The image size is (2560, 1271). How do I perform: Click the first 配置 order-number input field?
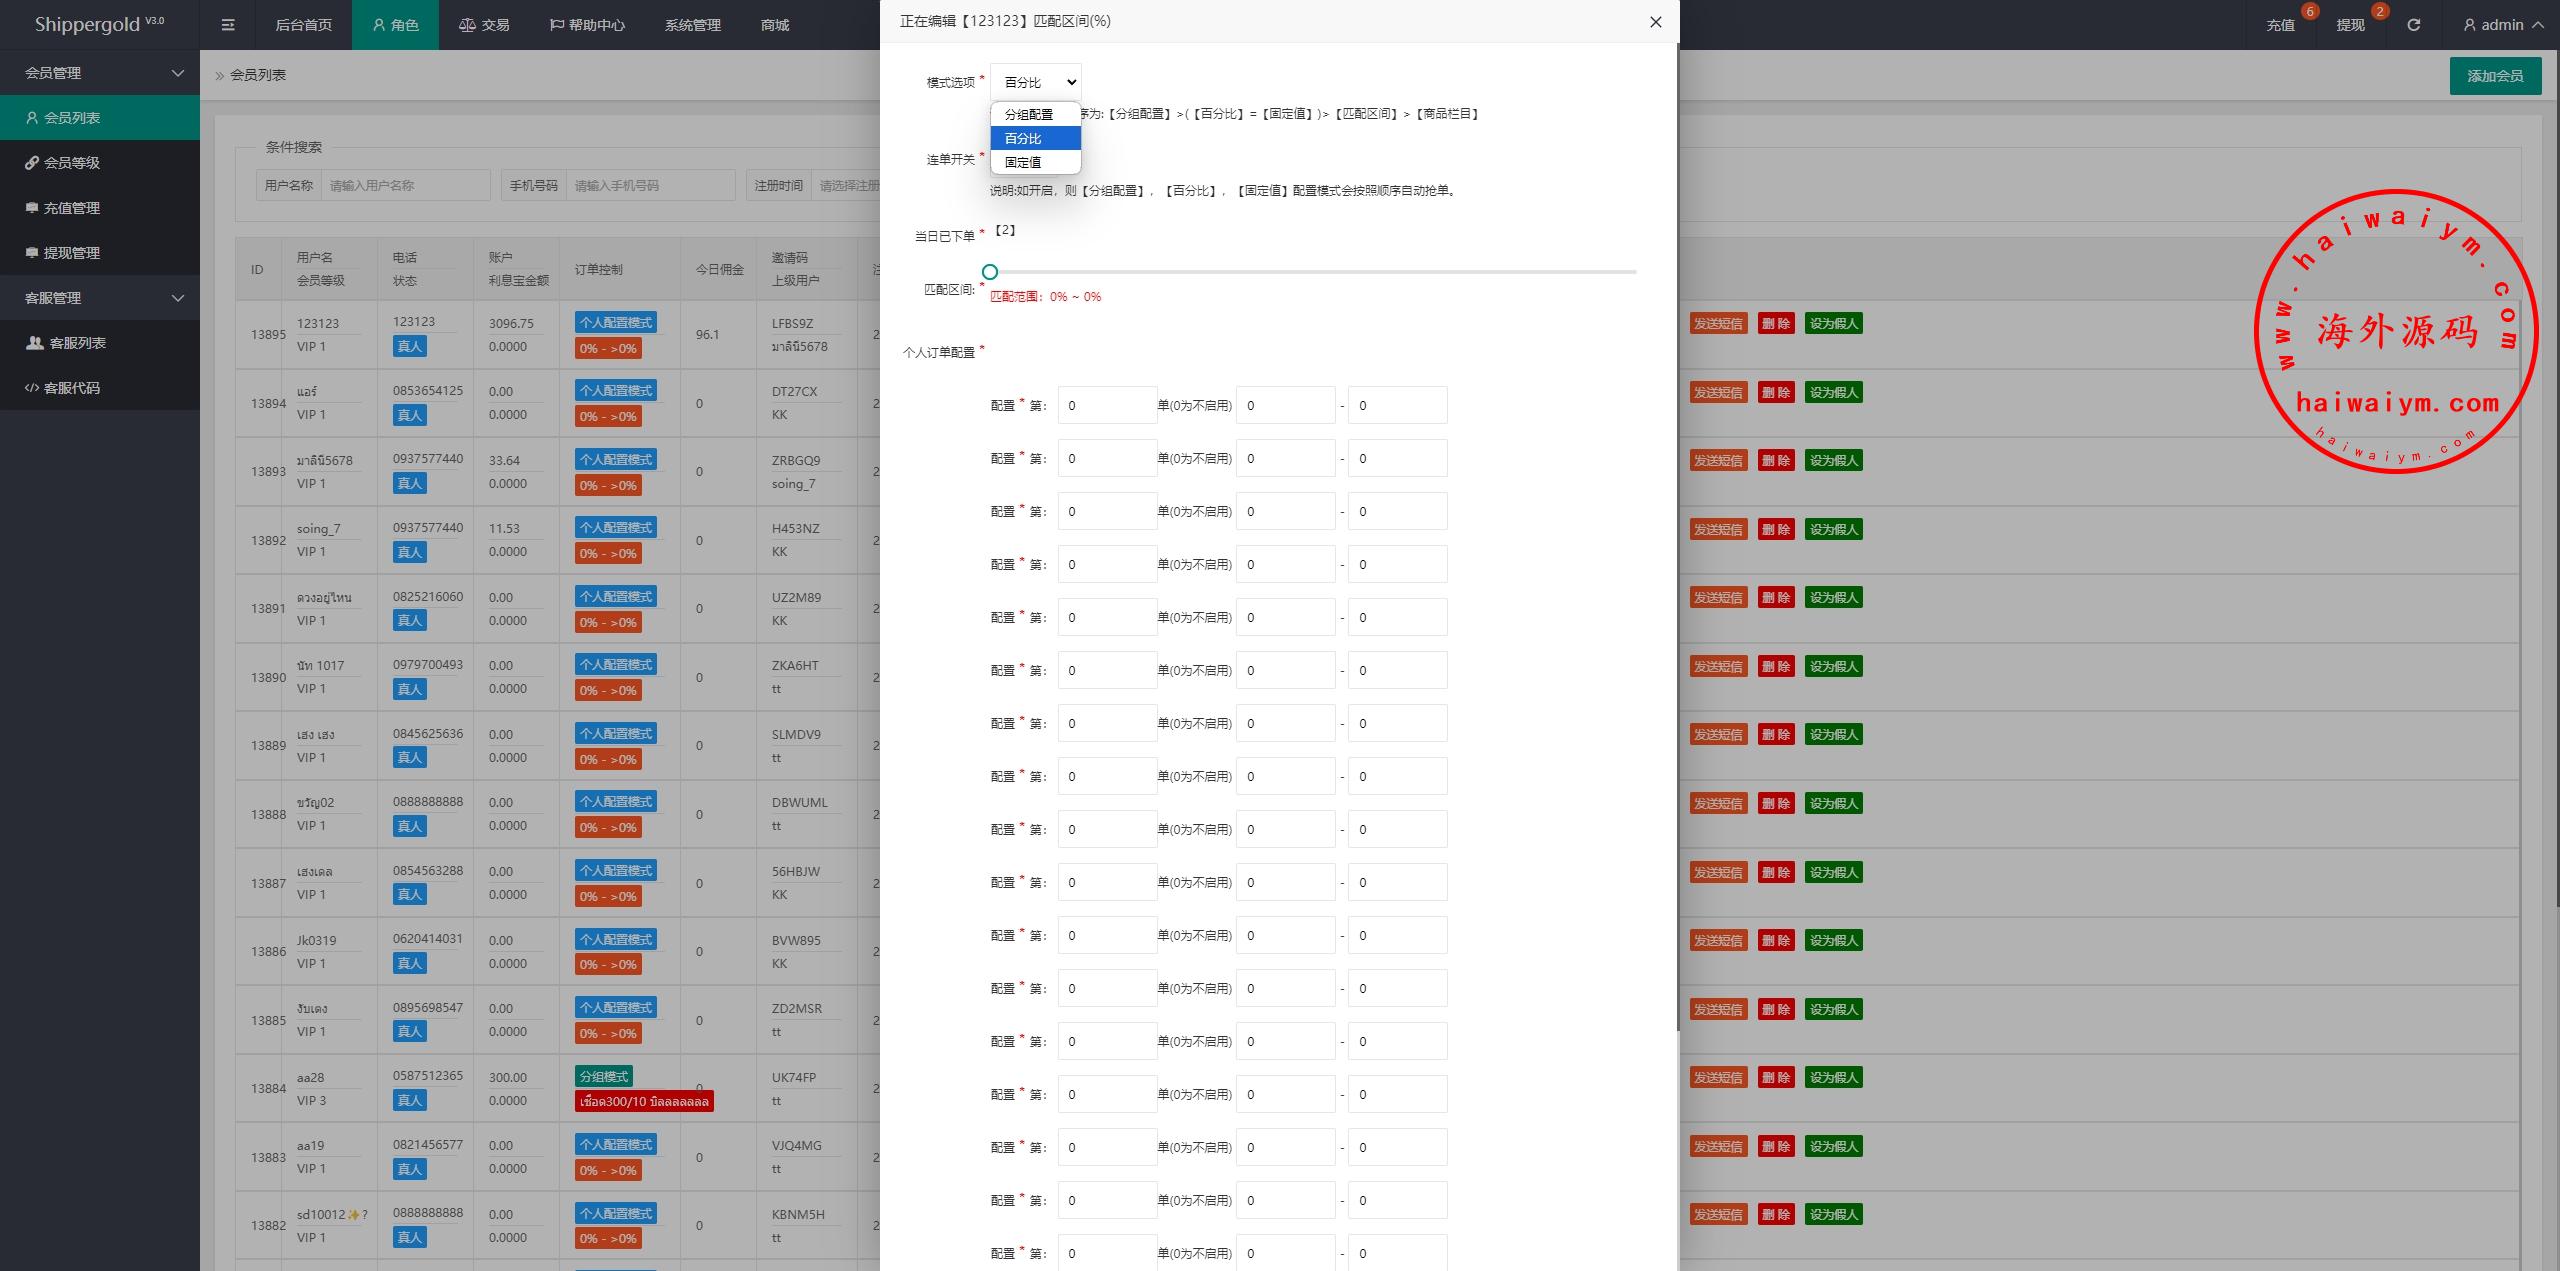click(x=1107, y=406)
